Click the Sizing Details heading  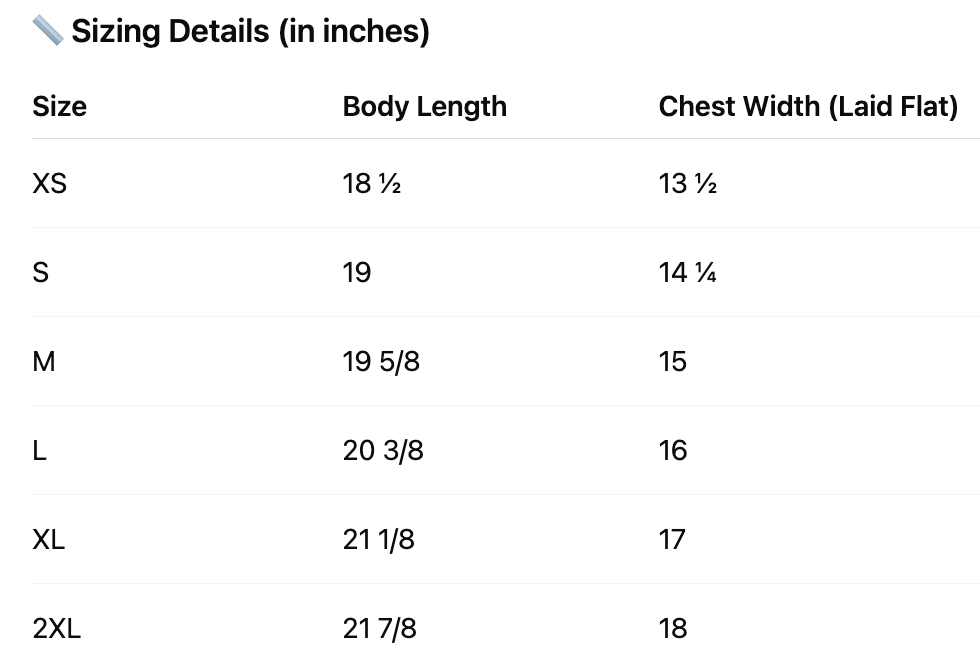tap(250, 31)
